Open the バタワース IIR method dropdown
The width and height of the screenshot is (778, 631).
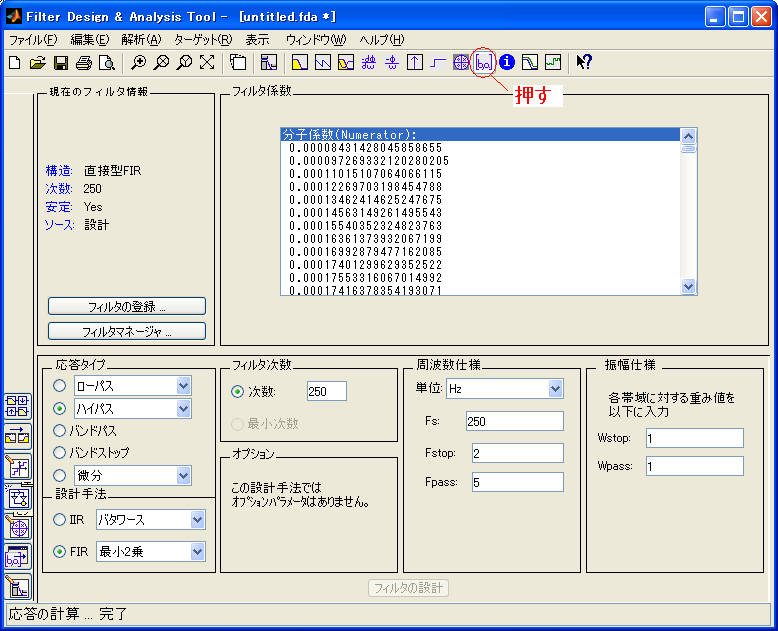click(x=197, y=520)
